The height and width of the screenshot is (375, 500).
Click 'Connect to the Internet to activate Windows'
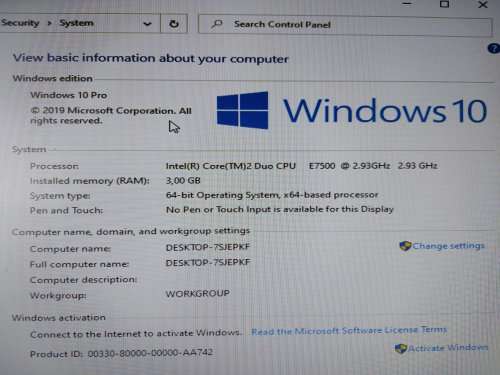tap(135, 334)
